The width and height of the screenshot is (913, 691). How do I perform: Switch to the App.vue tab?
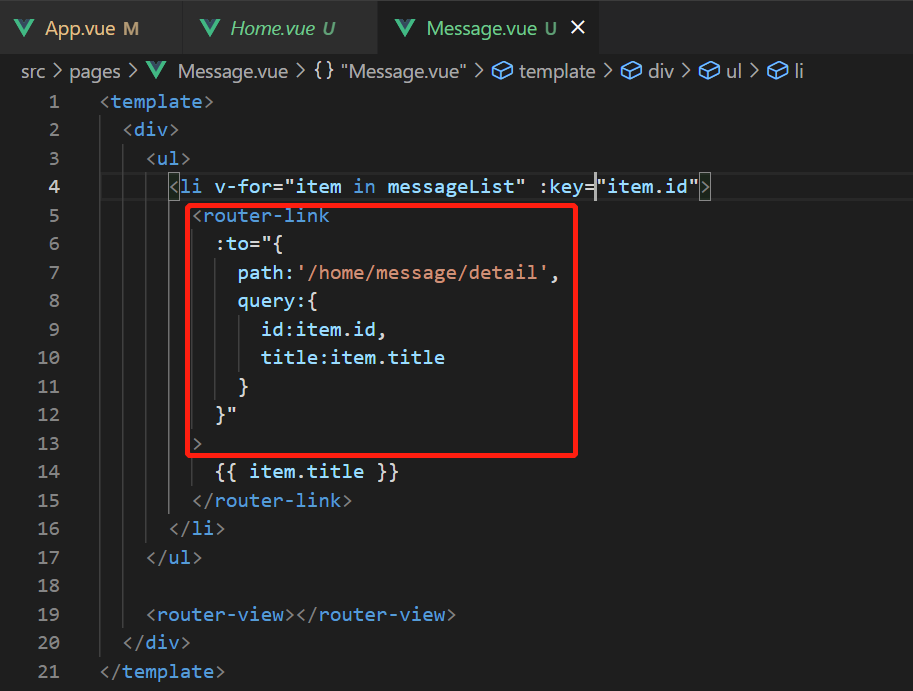point(91,28)
